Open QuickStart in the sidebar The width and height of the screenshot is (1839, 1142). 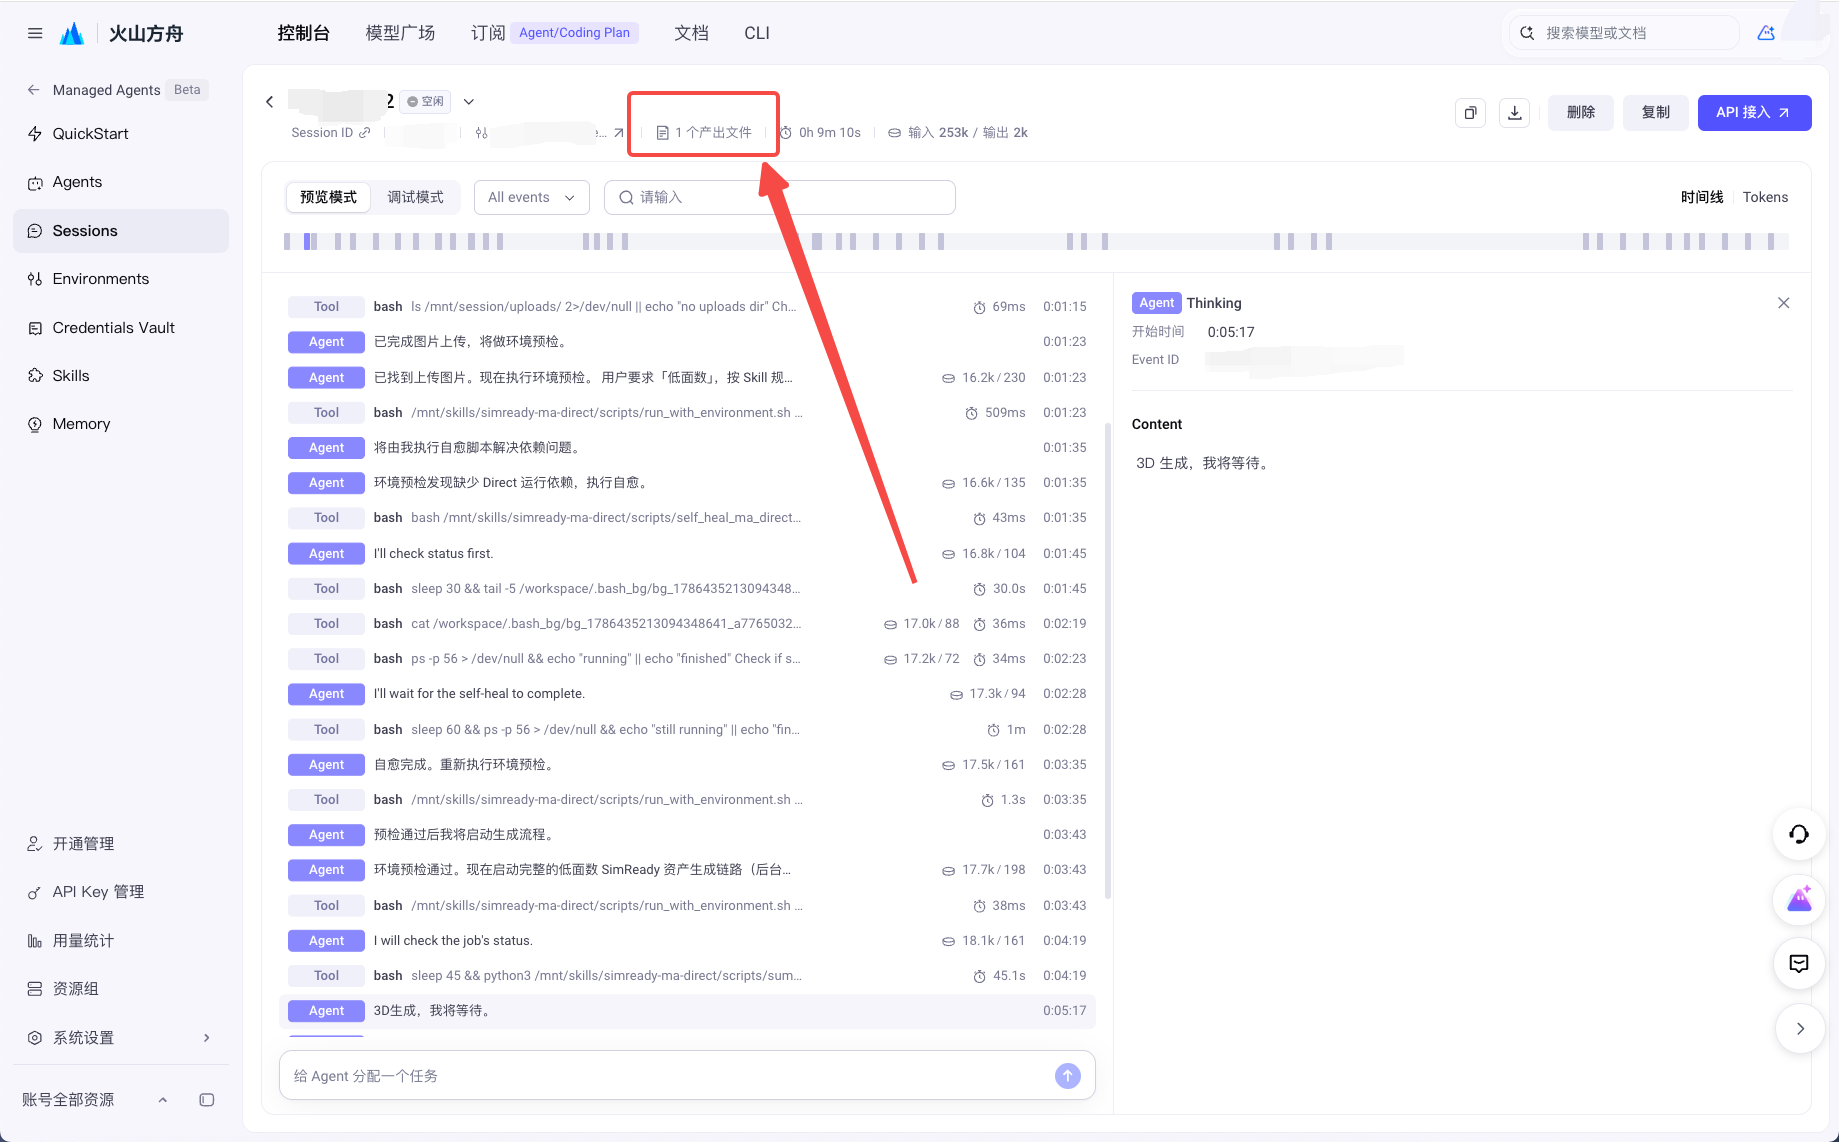click(121, 134)
